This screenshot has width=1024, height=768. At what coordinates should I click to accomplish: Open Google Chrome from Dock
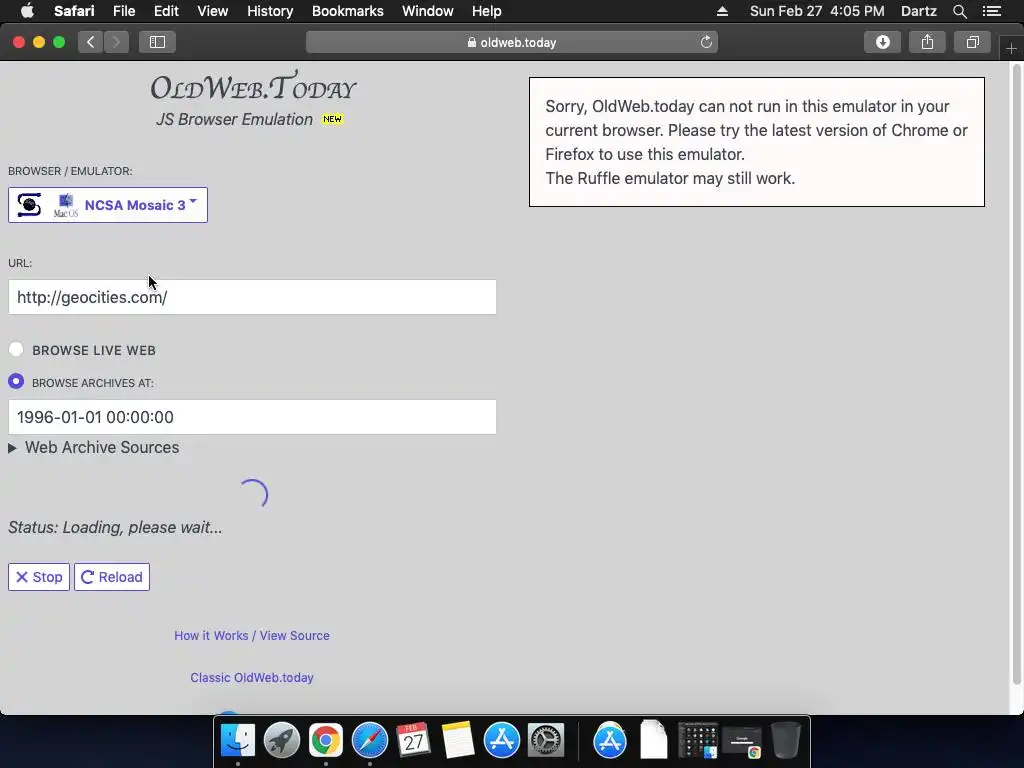click(325, 740)
